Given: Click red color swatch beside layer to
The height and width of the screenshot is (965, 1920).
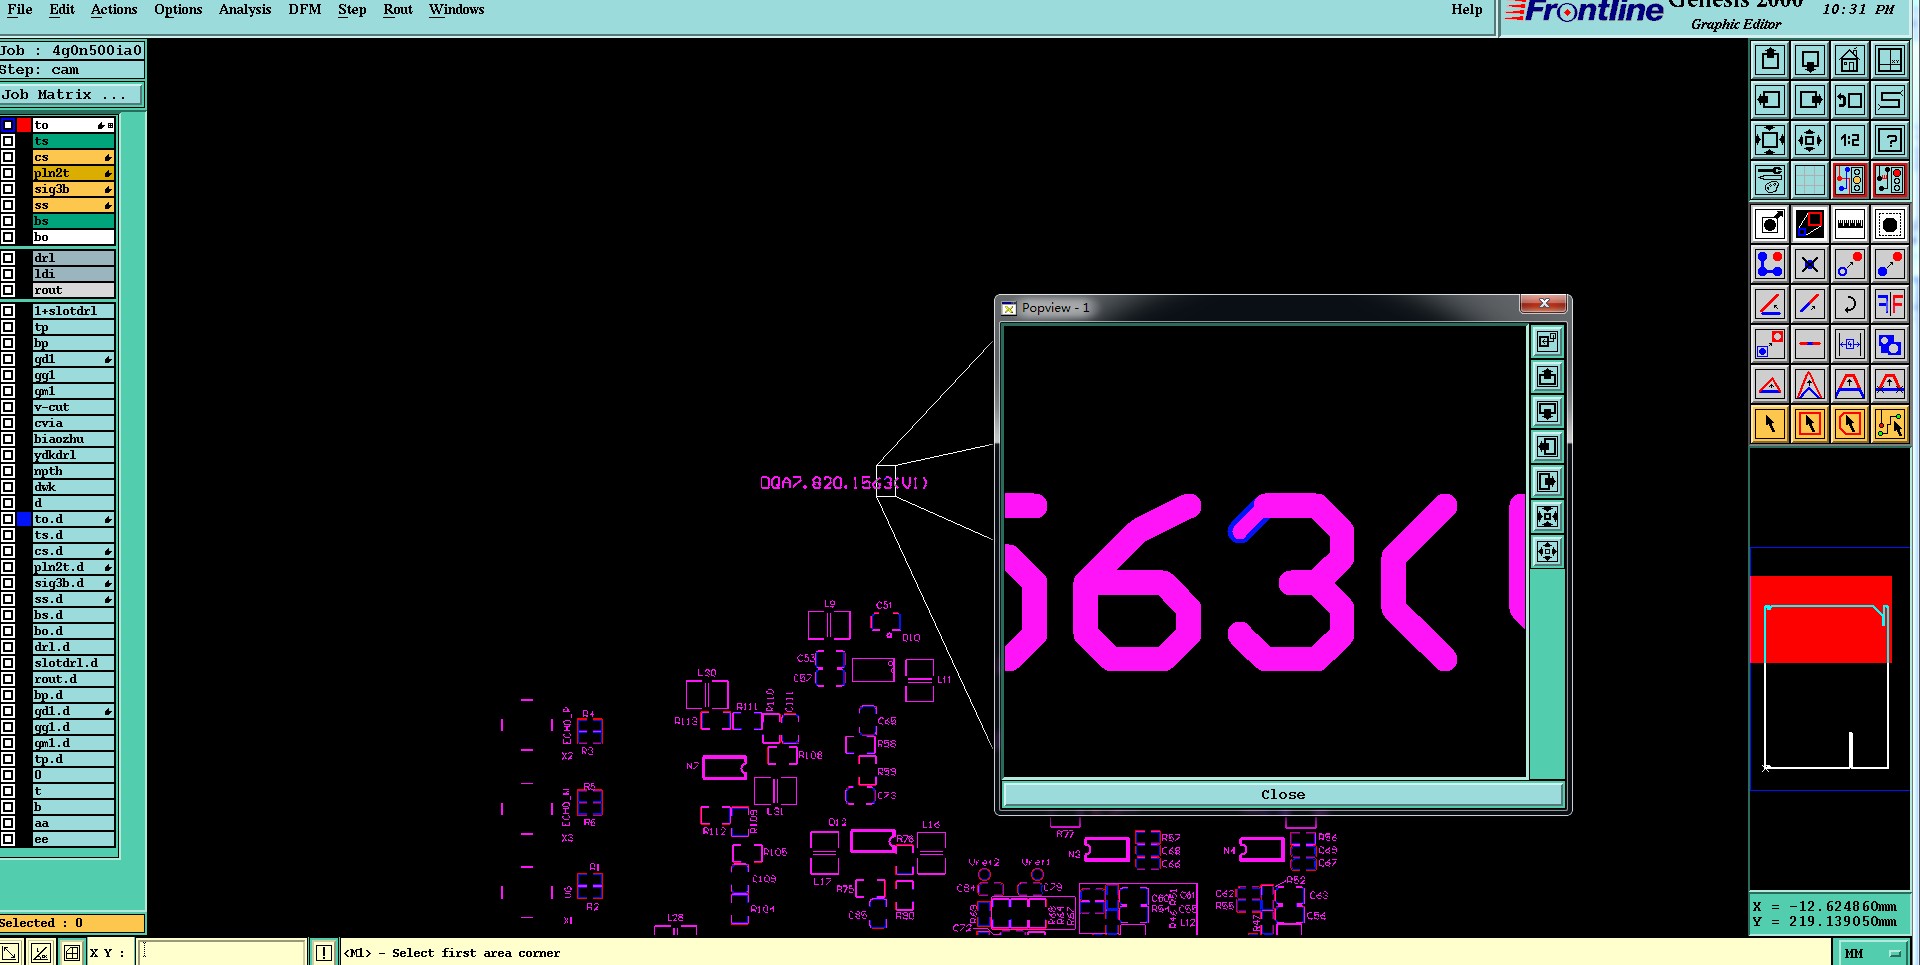Looking at the screenshot, I should coord(24,125).
